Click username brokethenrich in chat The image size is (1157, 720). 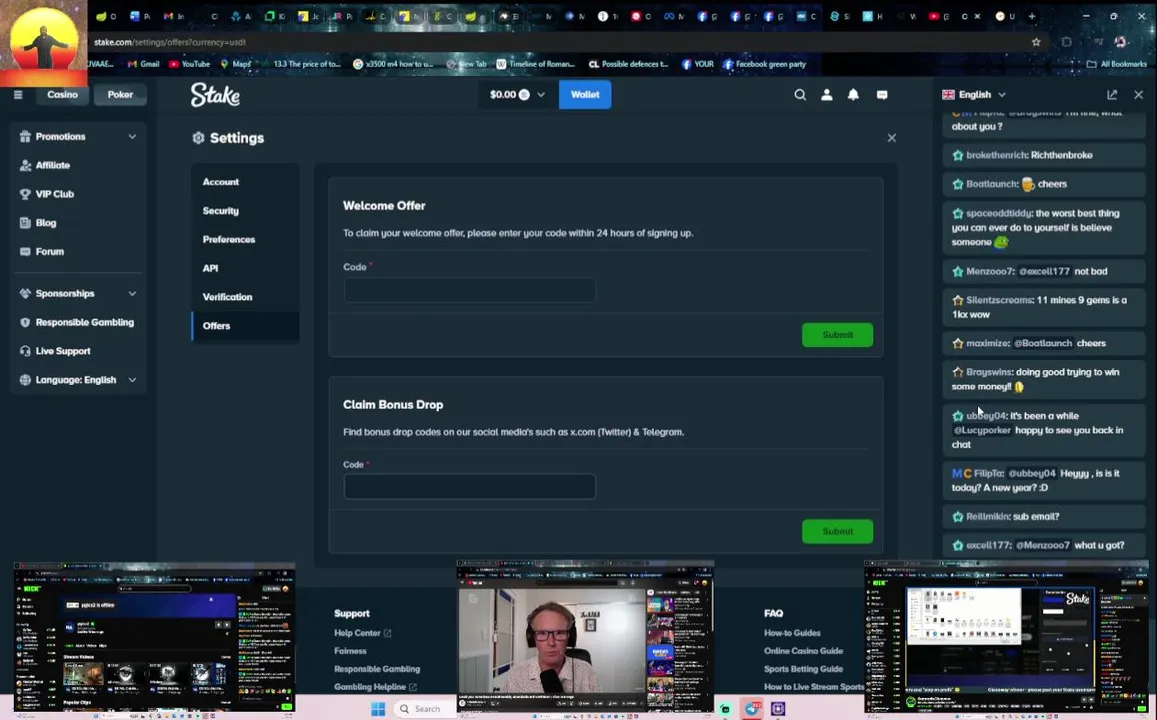[996, 155]
